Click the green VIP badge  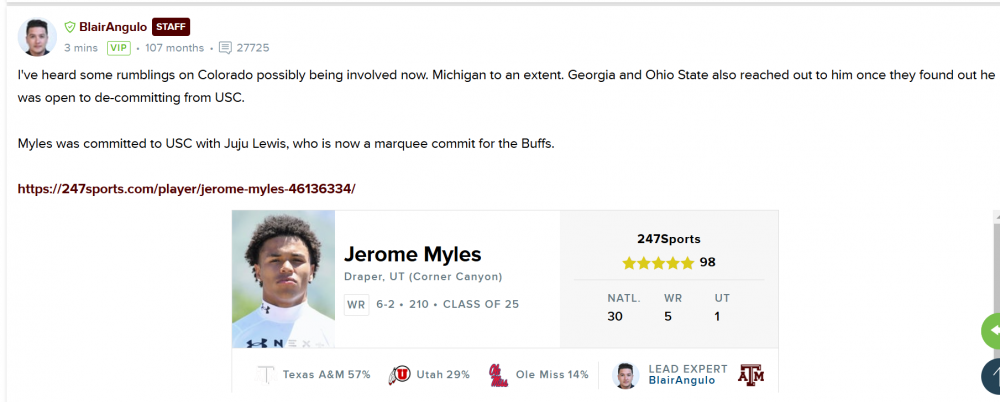coord(119,47)
